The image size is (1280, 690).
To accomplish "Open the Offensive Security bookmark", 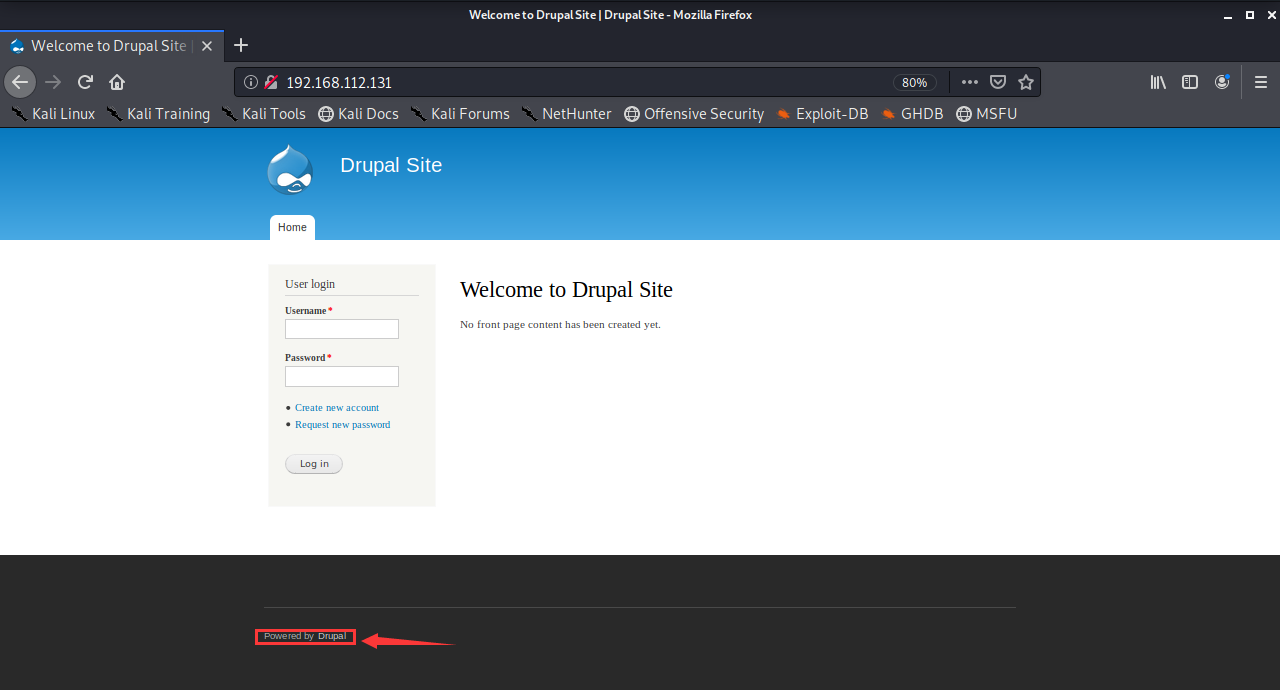I will (693, 114).
